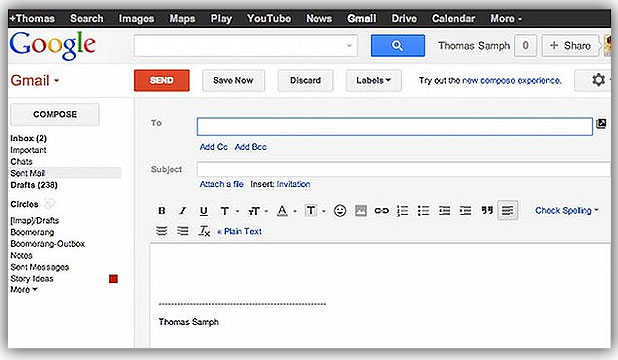Open Sent Messages label

pos(40,267)
